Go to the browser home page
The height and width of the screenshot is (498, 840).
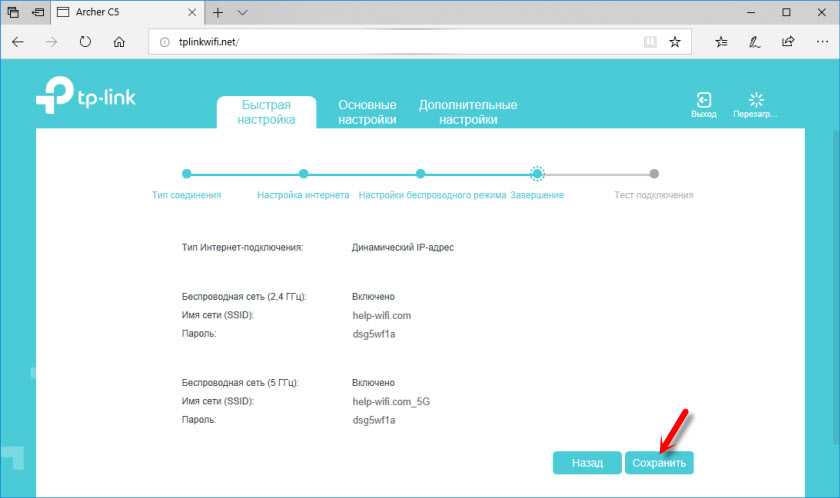(x=119, y=42)
